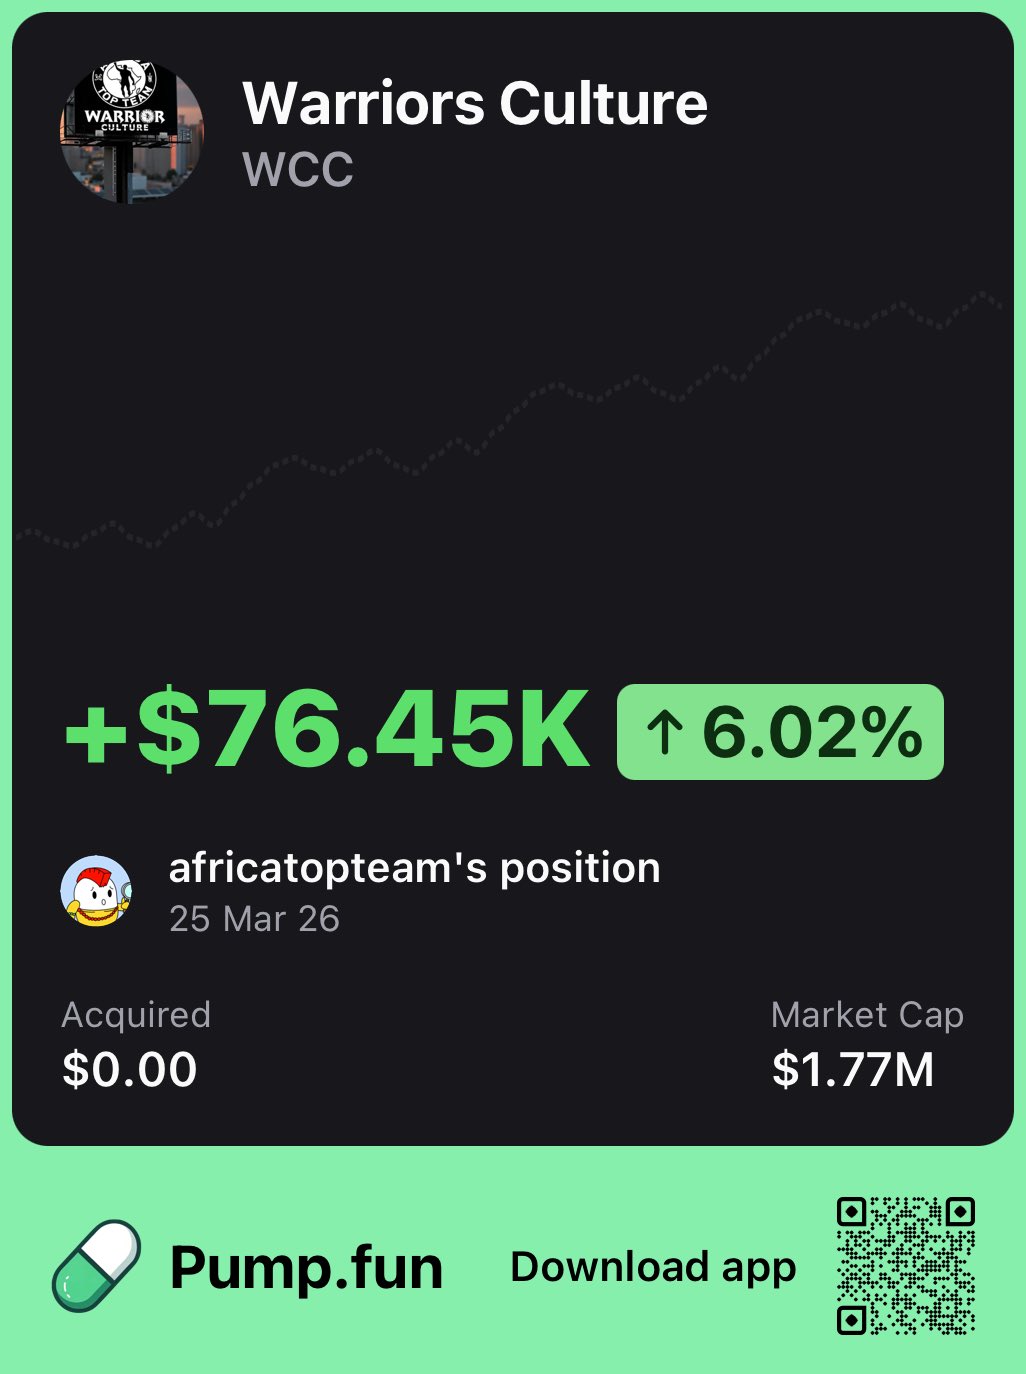Click the Pump.fun brand name
Screen dimensions: 1026x1374
[x=306, y=1268]
